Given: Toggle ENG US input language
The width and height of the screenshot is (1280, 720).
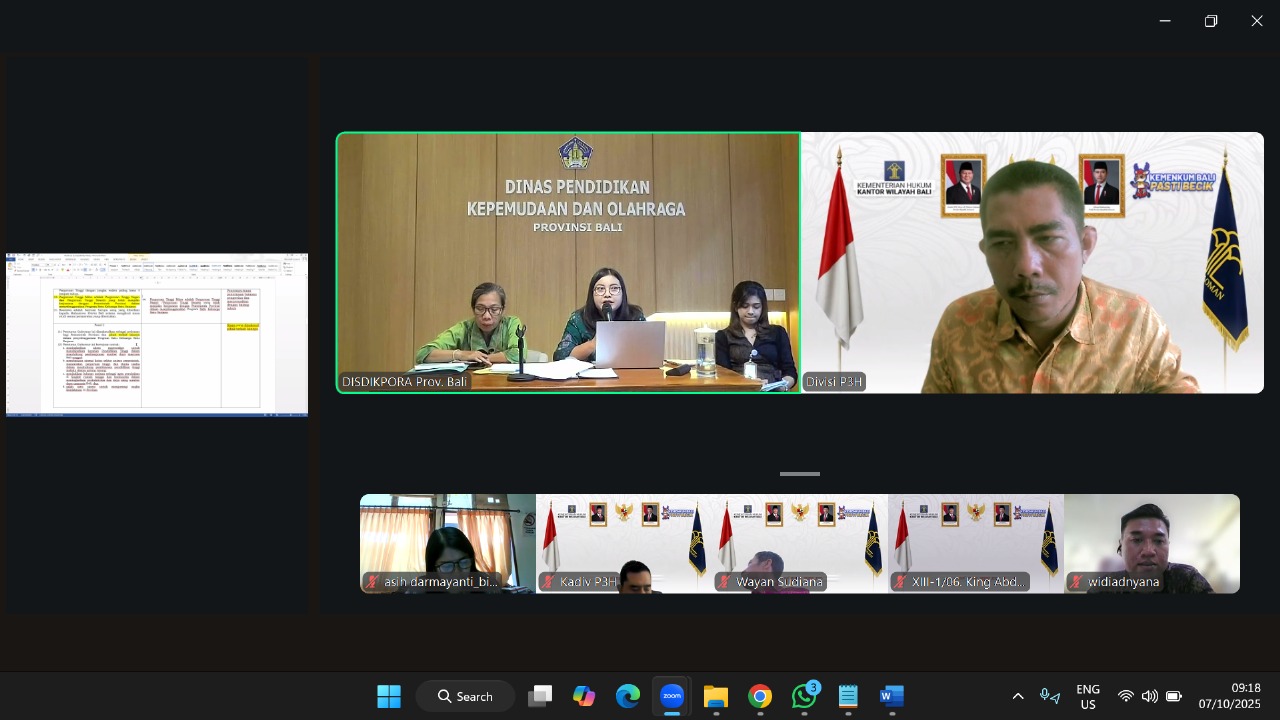Looking at the screenshot, I should pyautogui.click(x=1087, y=696).
